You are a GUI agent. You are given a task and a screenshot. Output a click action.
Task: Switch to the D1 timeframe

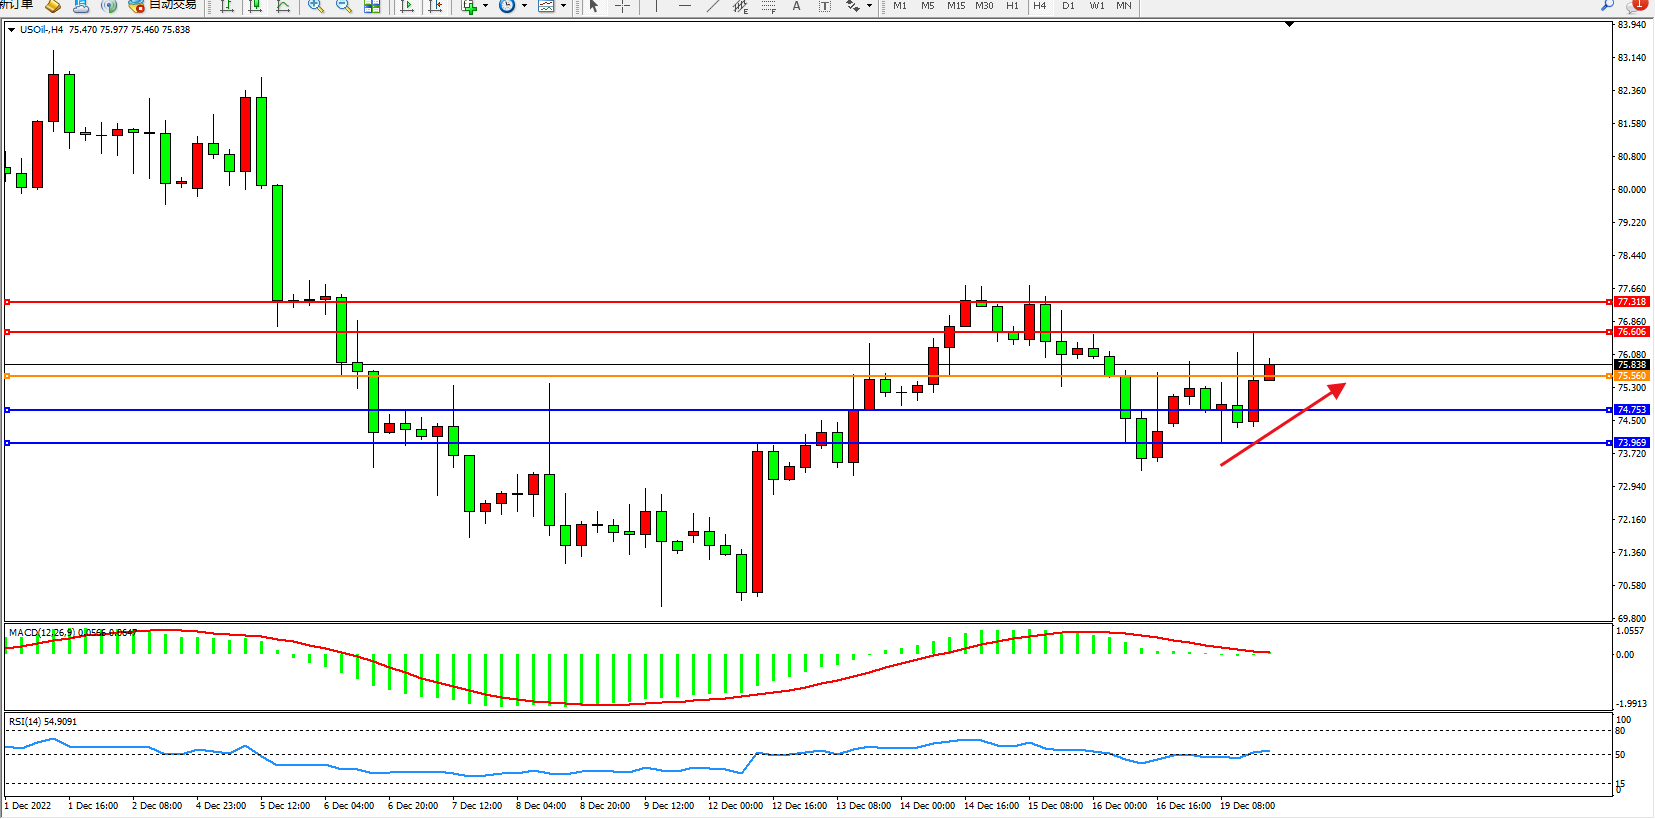tap(1068, 6)
